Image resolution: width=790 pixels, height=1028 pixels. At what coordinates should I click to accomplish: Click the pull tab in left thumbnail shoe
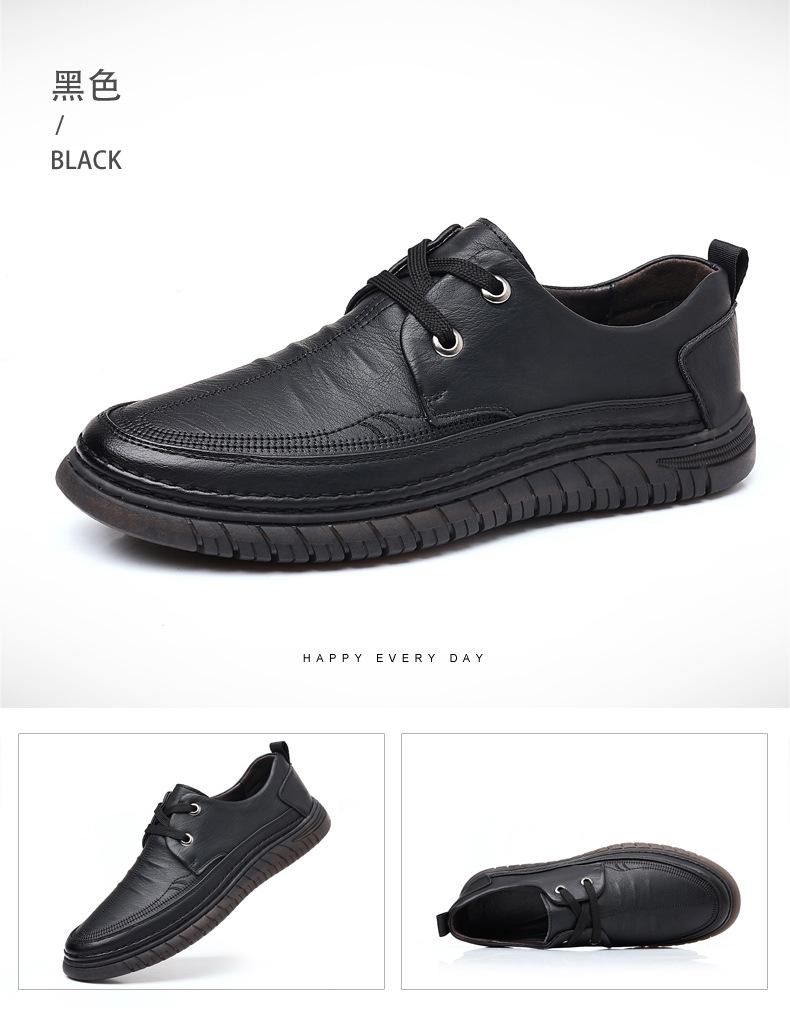(280, 752)
